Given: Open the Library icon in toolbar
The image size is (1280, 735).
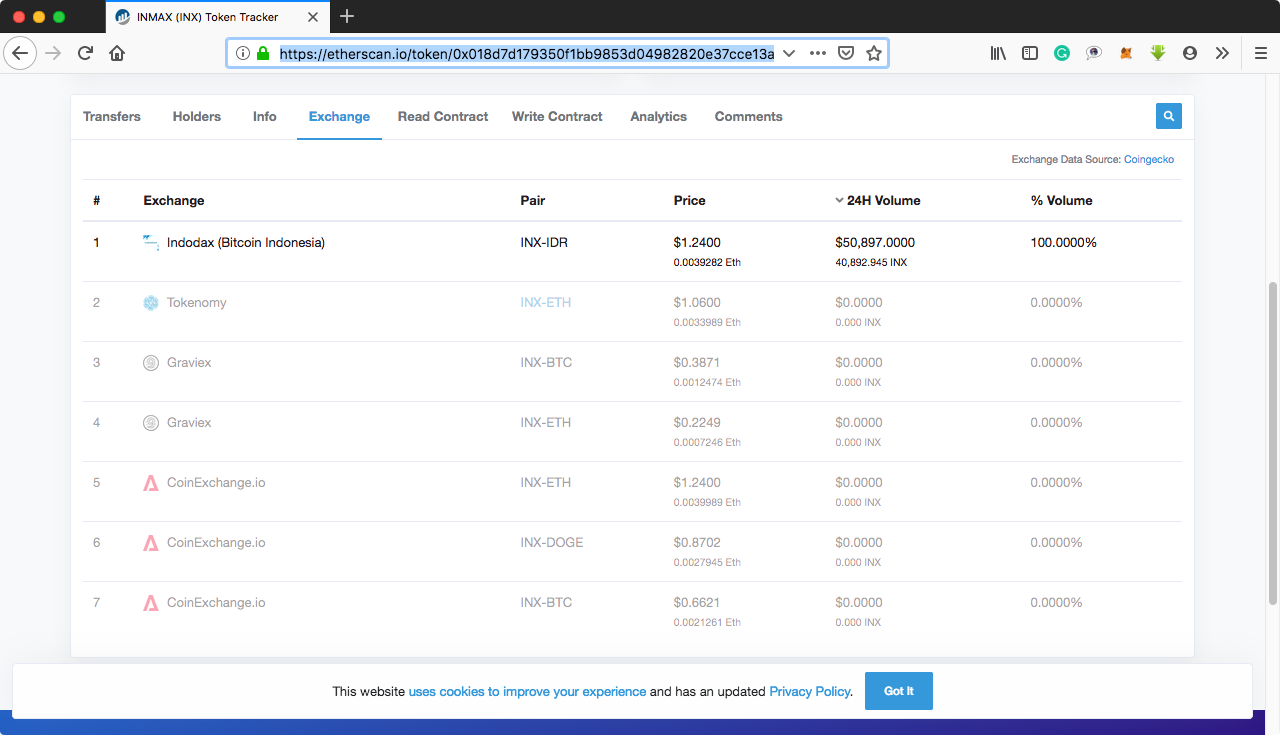Looking at the screenshot, I should (998, 53).
